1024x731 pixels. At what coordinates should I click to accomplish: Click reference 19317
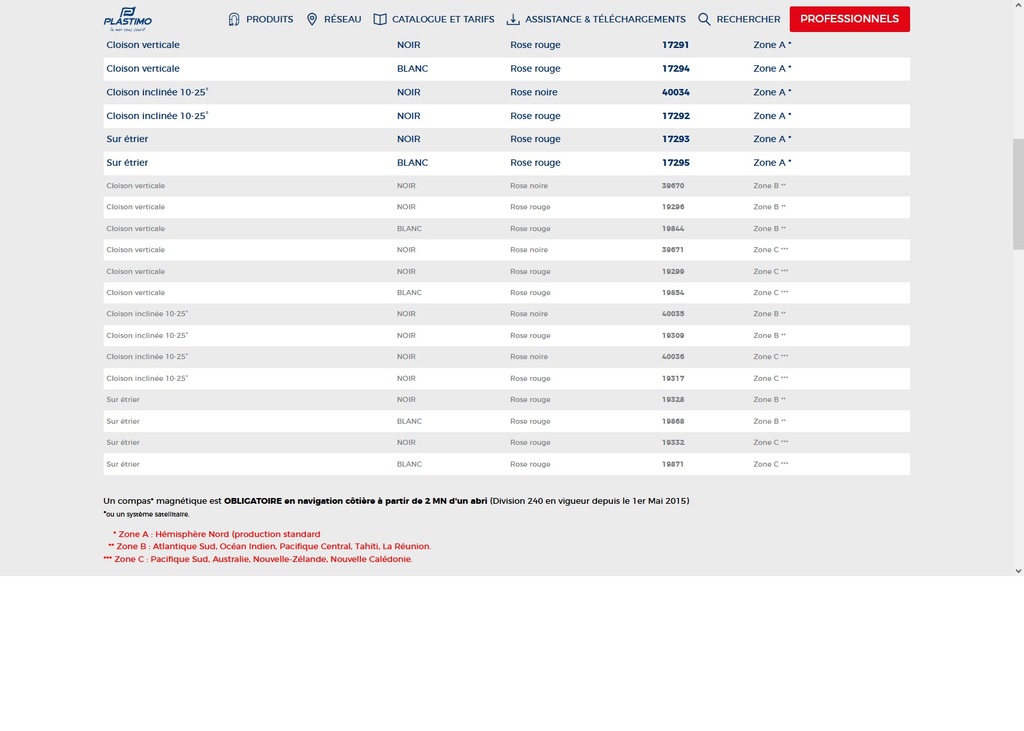coord(673,378)
